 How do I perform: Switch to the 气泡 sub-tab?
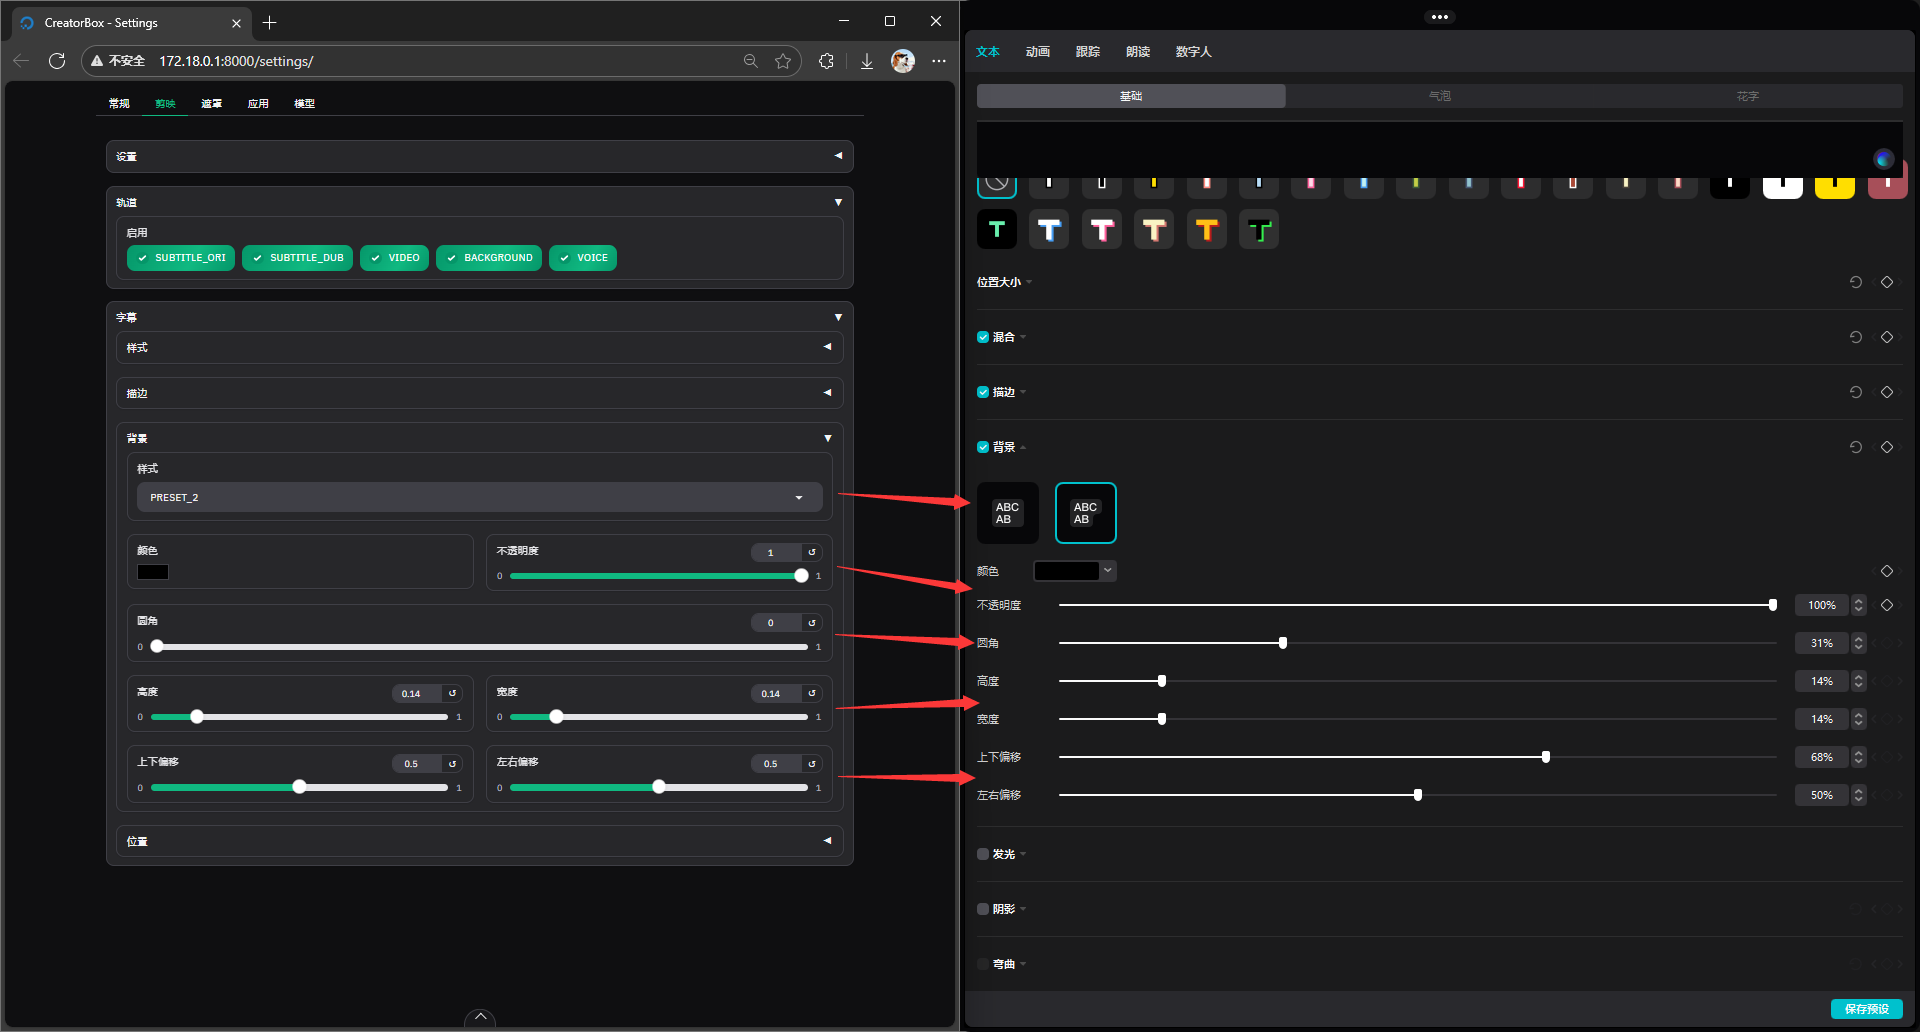tap(1440, 96)
